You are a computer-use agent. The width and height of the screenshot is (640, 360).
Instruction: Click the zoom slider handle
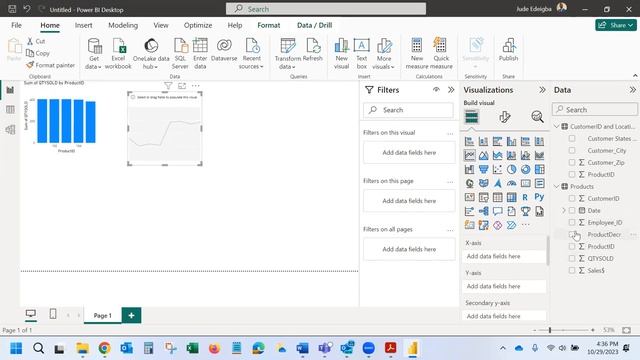tap(550, 330)
